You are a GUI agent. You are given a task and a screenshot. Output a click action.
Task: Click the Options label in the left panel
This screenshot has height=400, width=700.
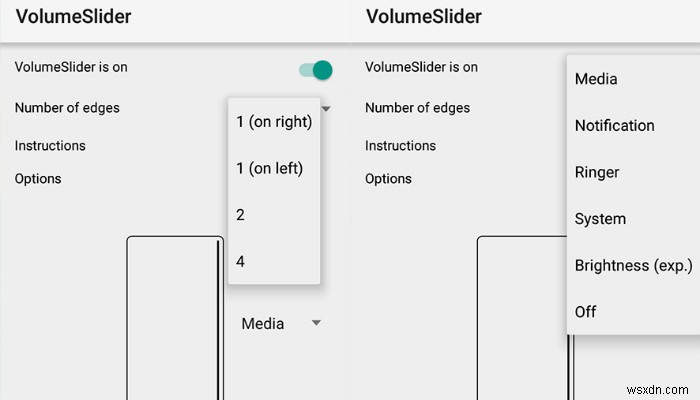click(x=38, y=179)
